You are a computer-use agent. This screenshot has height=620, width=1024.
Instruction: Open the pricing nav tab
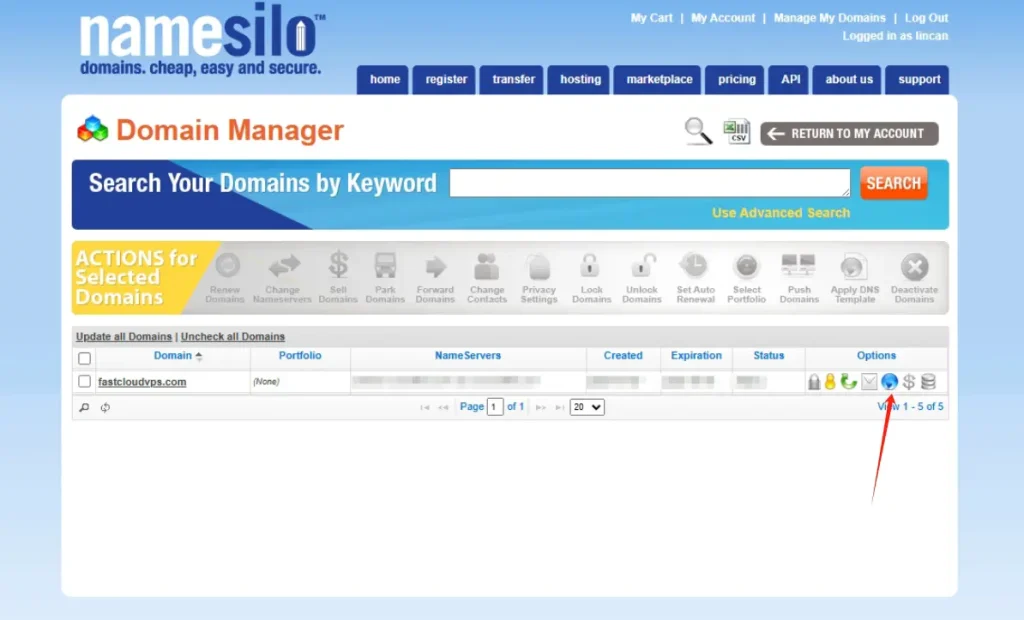click(736, 80)
